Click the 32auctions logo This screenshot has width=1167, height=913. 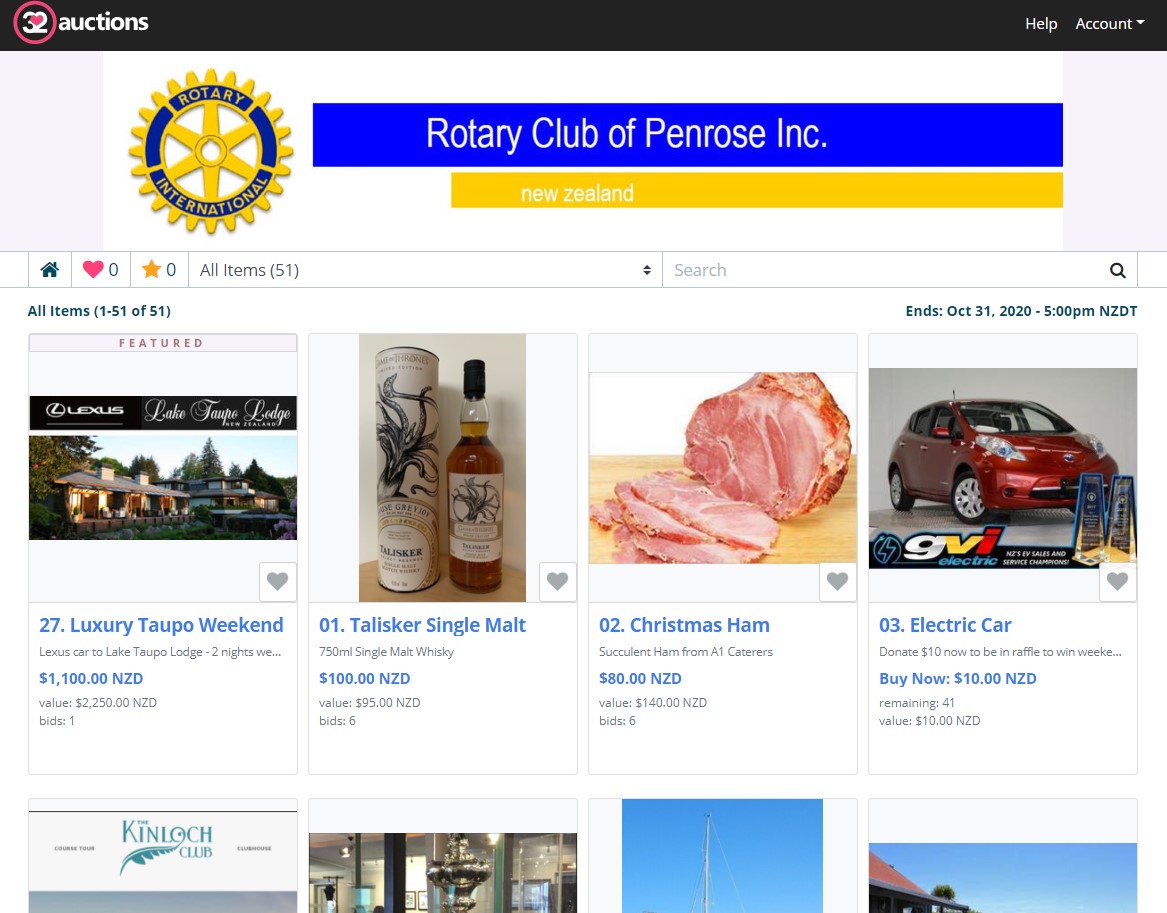pyautogui.click(x=81, y=23)
